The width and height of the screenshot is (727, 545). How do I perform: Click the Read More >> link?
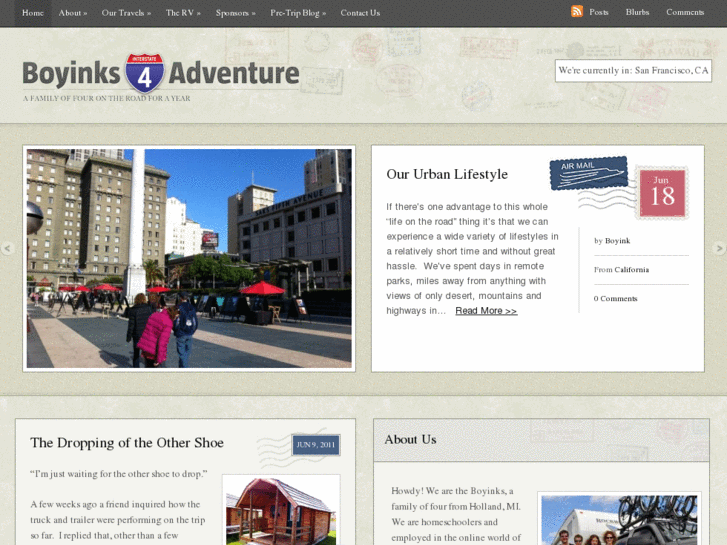[x=486, y=311]
